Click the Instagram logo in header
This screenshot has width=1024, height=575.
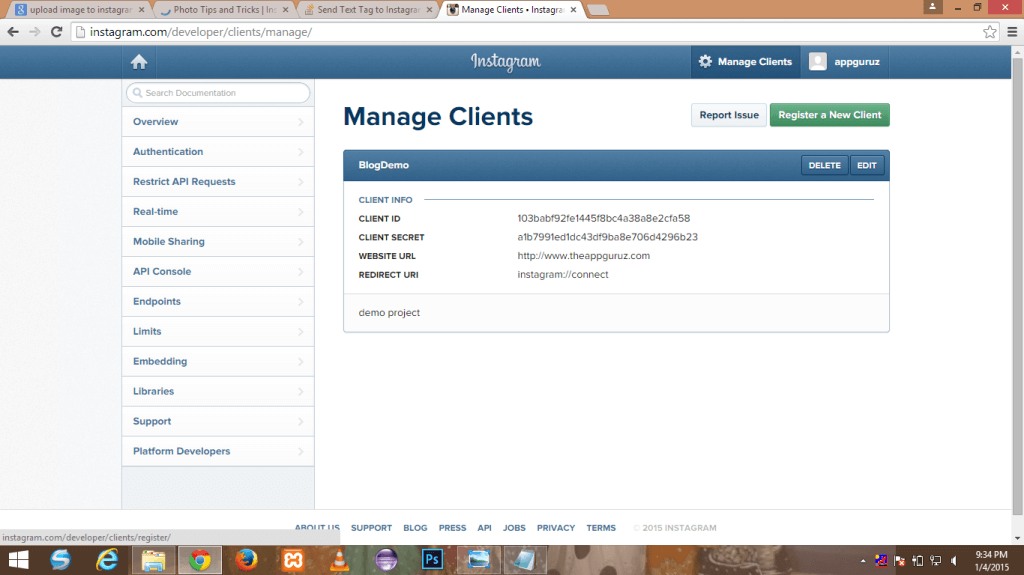(x=505, y=61)
